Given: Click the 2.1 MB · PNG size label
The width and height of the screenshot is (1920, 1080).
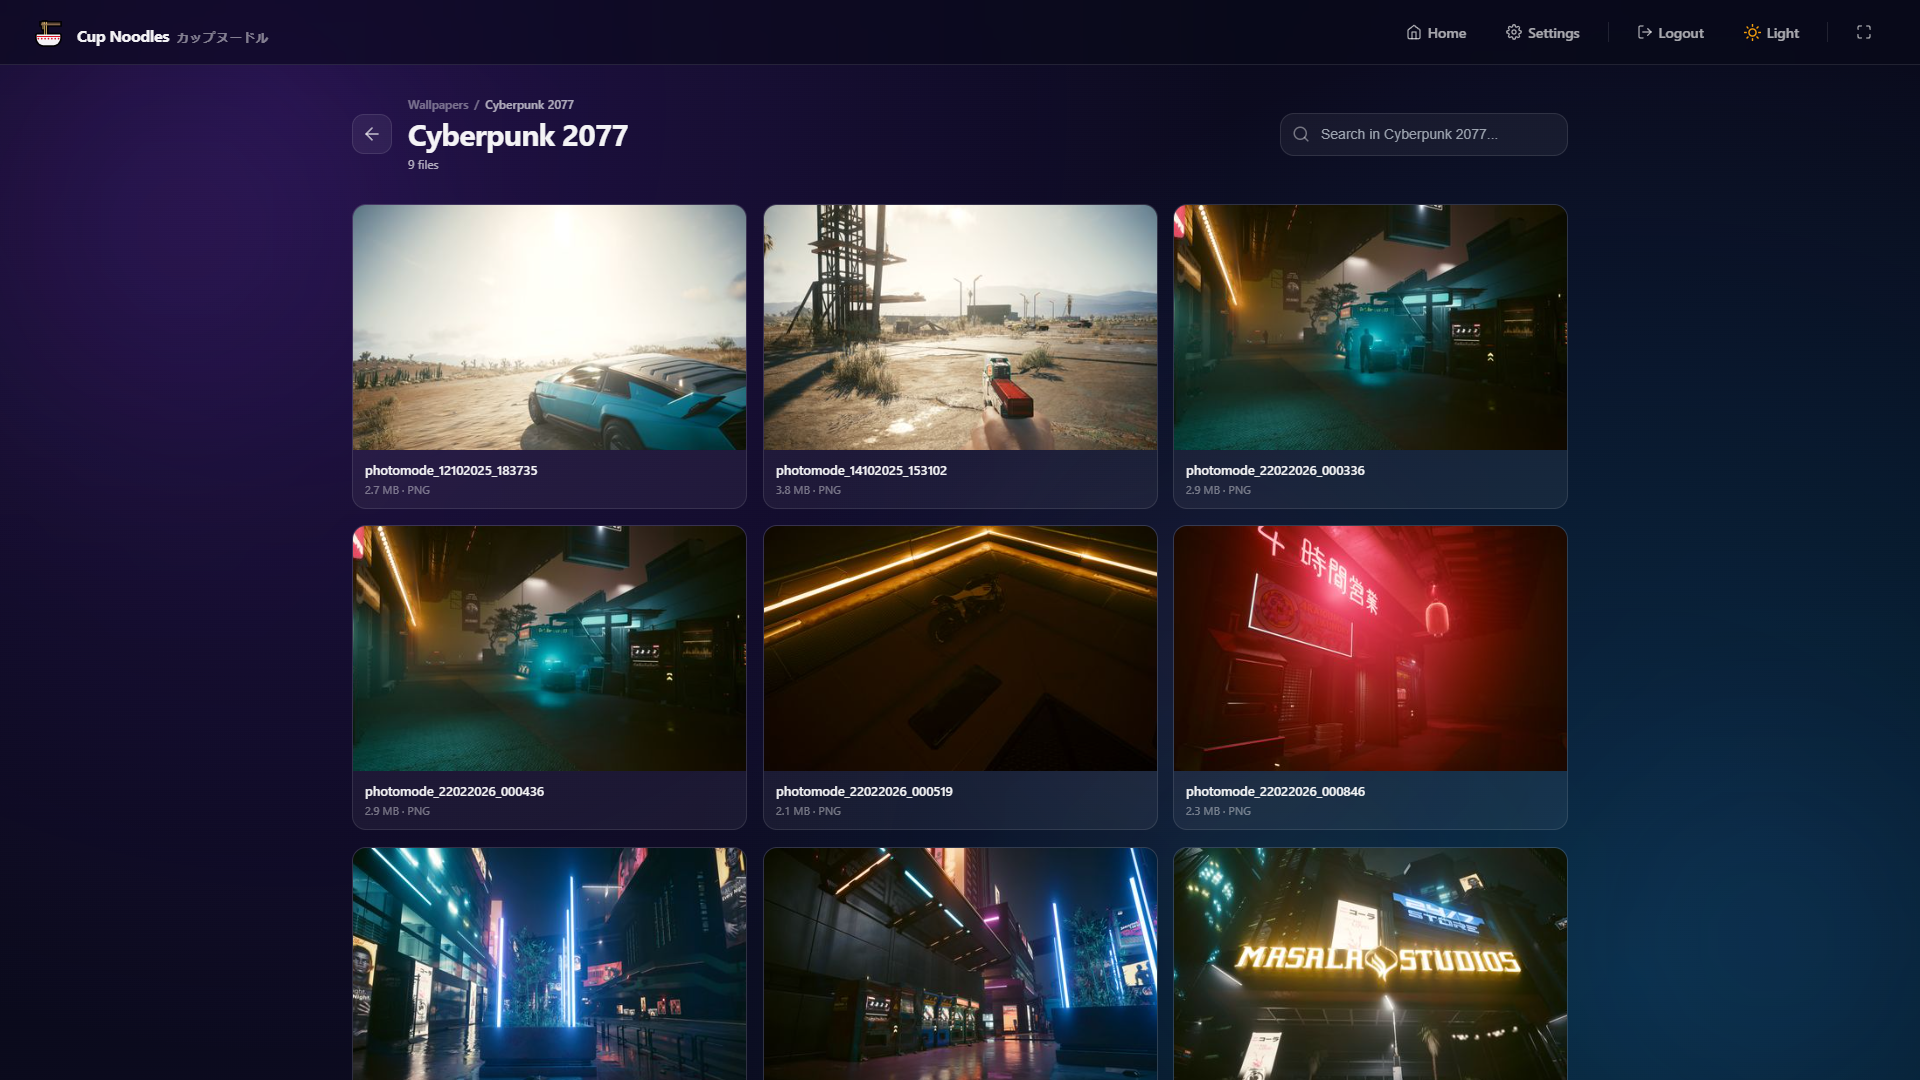Looking at the screenshot, I should (808, 811).
